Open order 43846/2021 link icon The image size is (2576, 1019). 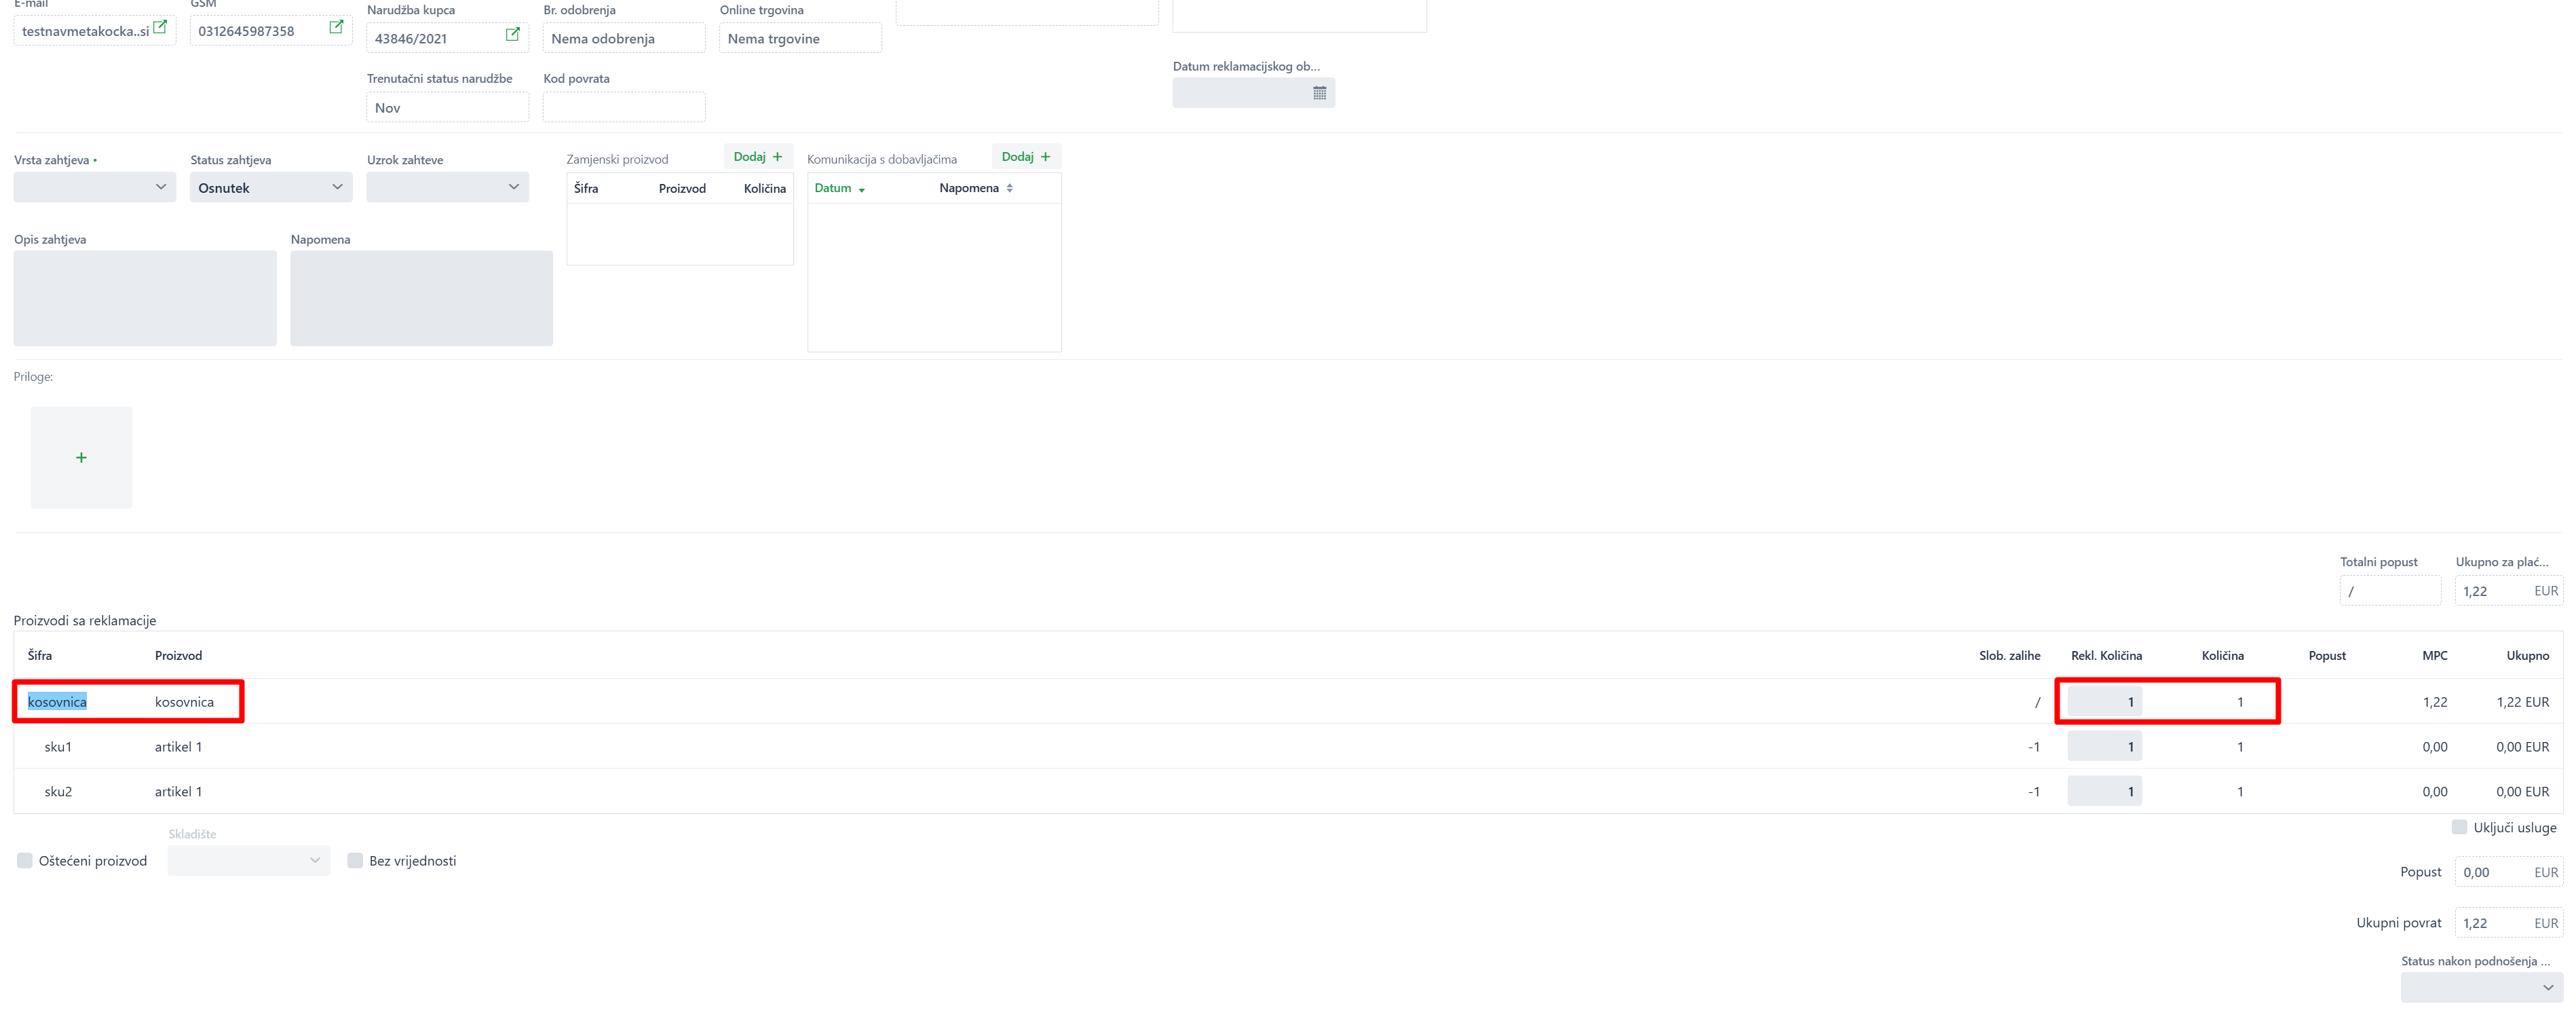(x=513, y=35)
